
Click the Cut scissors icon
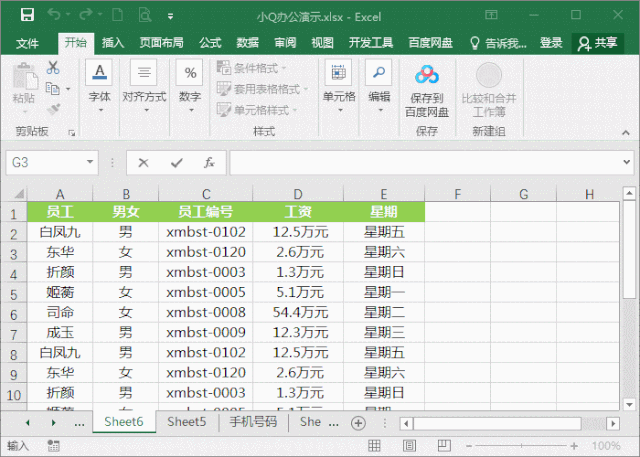53,67
